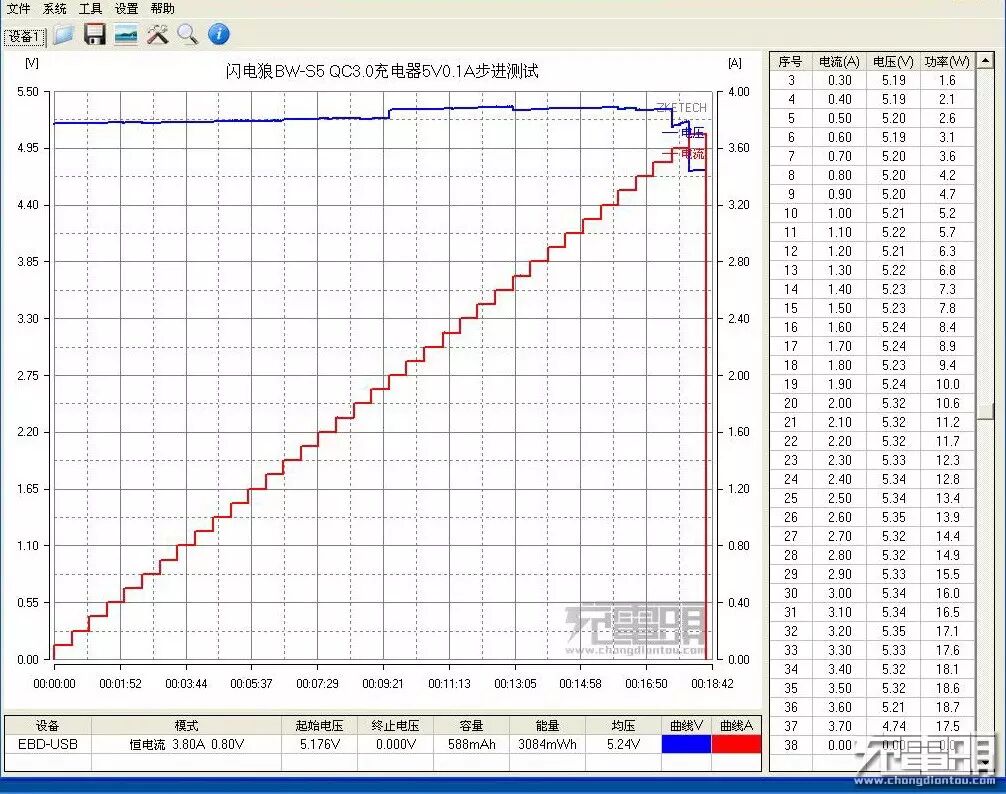Click the 起始电压 column header

pyautogui.click(x=320, y=725)
